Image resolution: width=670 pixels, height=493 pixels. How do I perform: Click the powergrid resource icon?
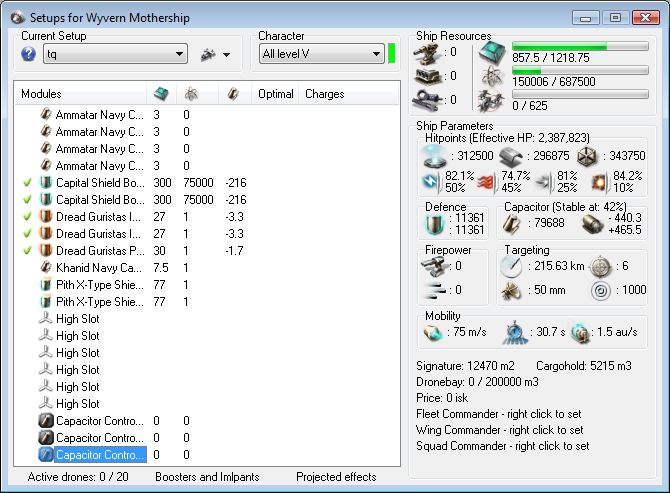[491, 76]
